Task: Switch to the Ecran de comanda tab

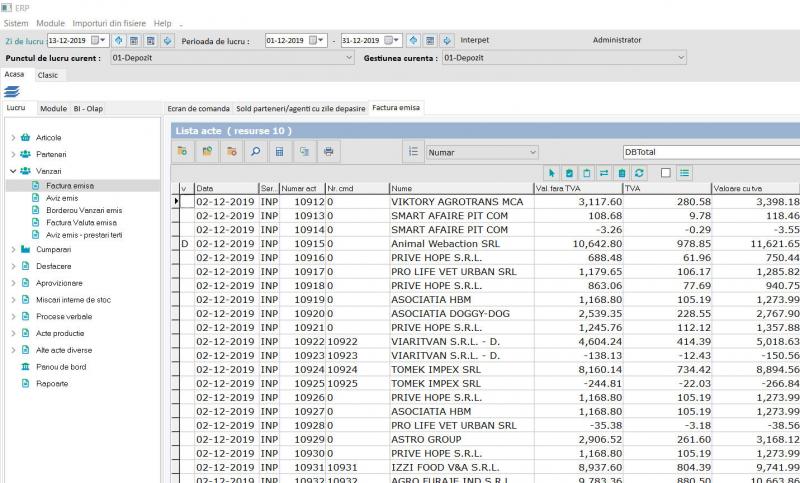Action: coord(198,107)
